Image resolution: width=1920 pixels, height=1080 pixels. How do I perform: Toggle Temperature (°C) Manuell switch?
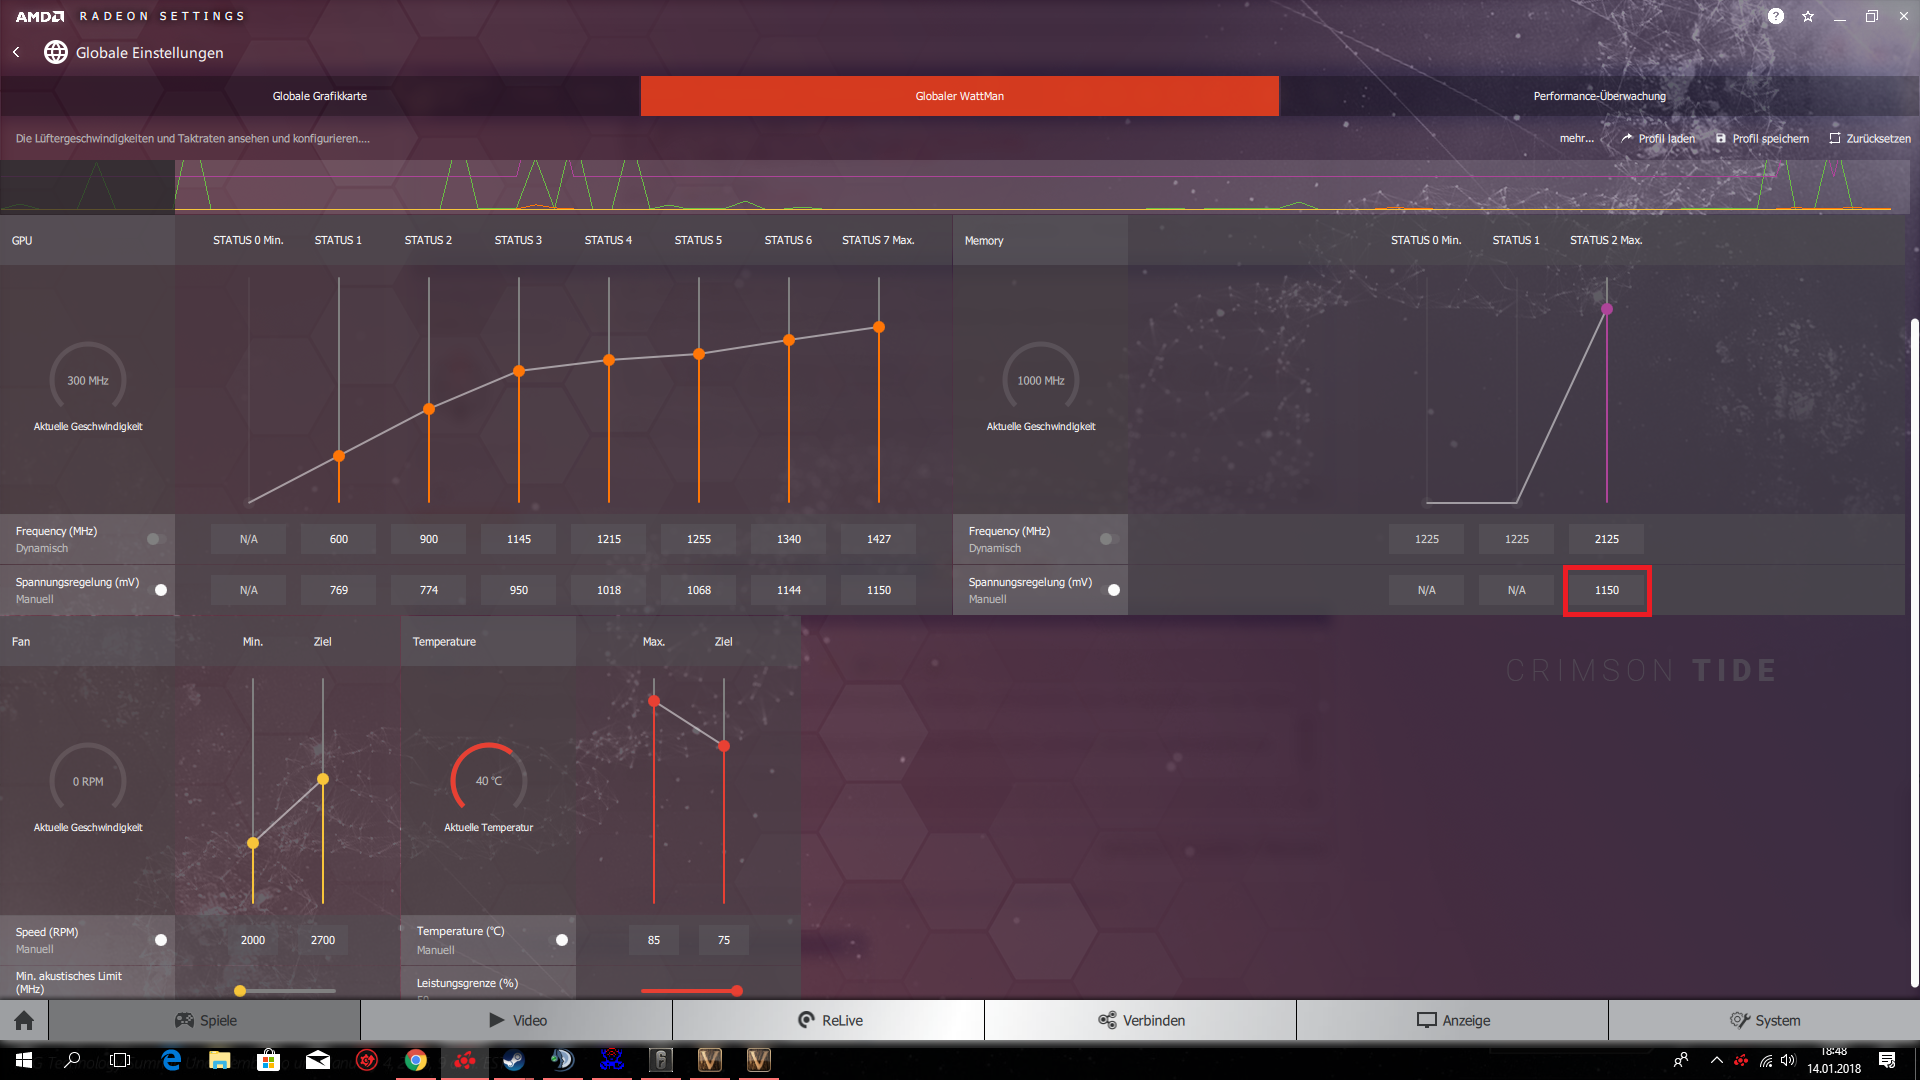[x=562, y=940]
